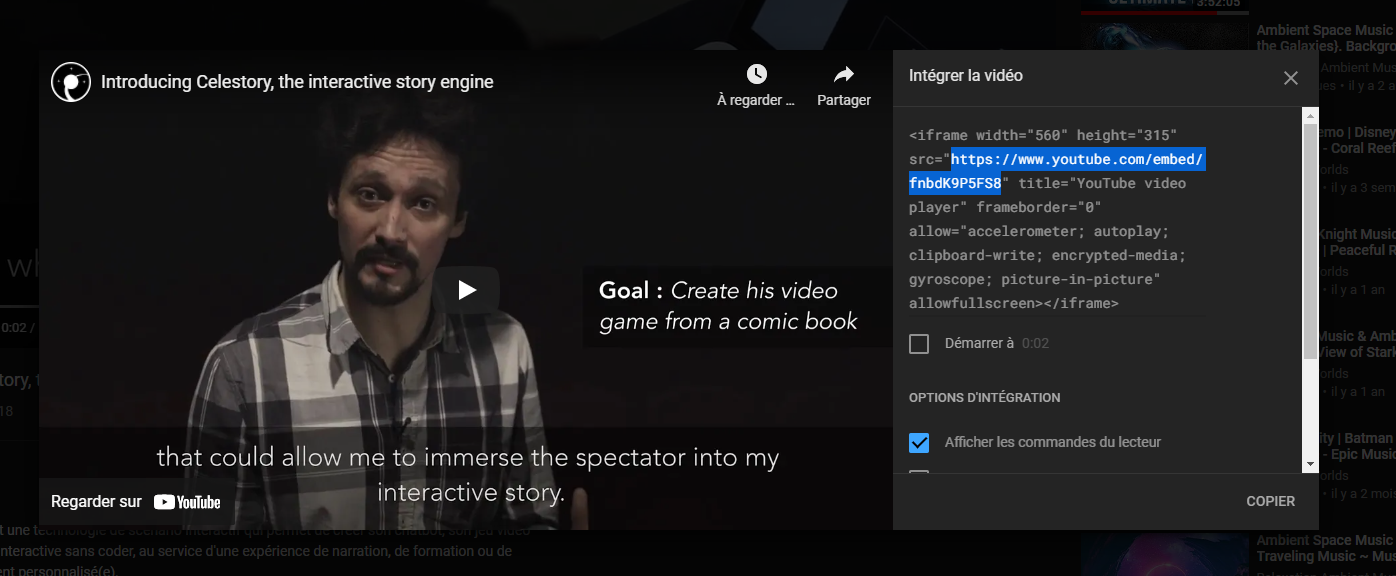Click the Watch later clock icon
Screen dimensions: 1396x576
756,74
